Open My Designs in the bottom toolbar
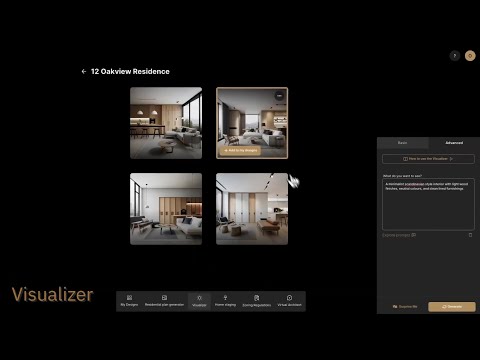Image resolution: width=480 pixels, height=360 pixels. (x=129, y=301)
